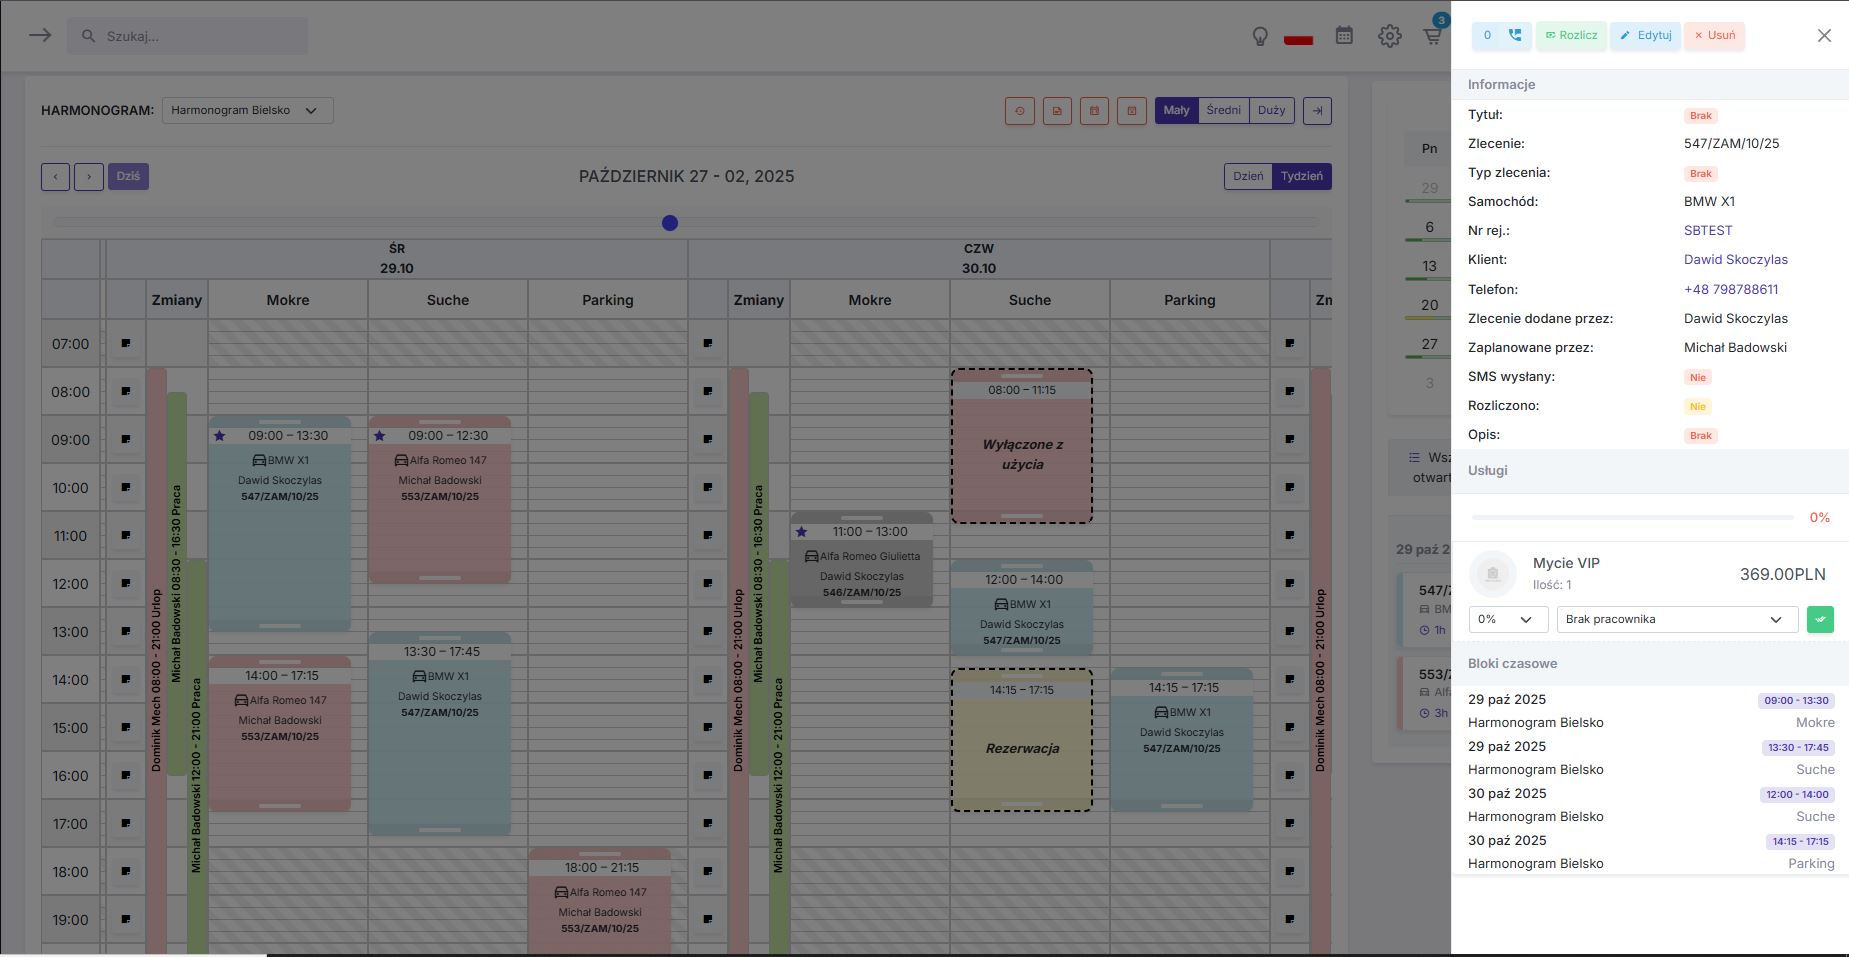Click the phone call icon button
The height and width of the screenshot is (957, 1849).
point(1514,35)
